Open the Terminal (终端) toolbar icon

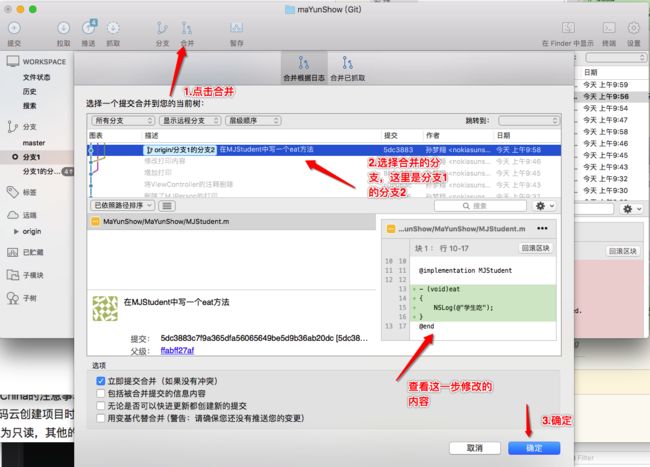point(609,28)
